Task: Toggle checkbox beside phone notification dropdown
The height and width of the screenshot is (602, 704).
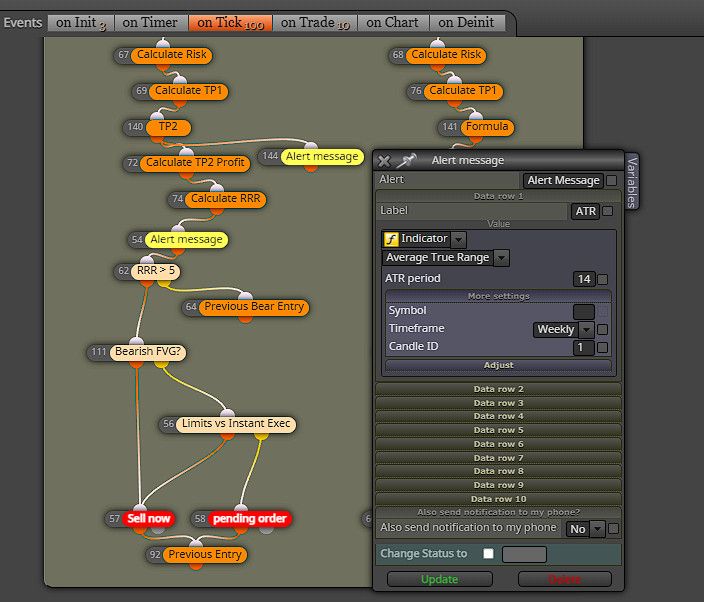Action: click(613, 529)
